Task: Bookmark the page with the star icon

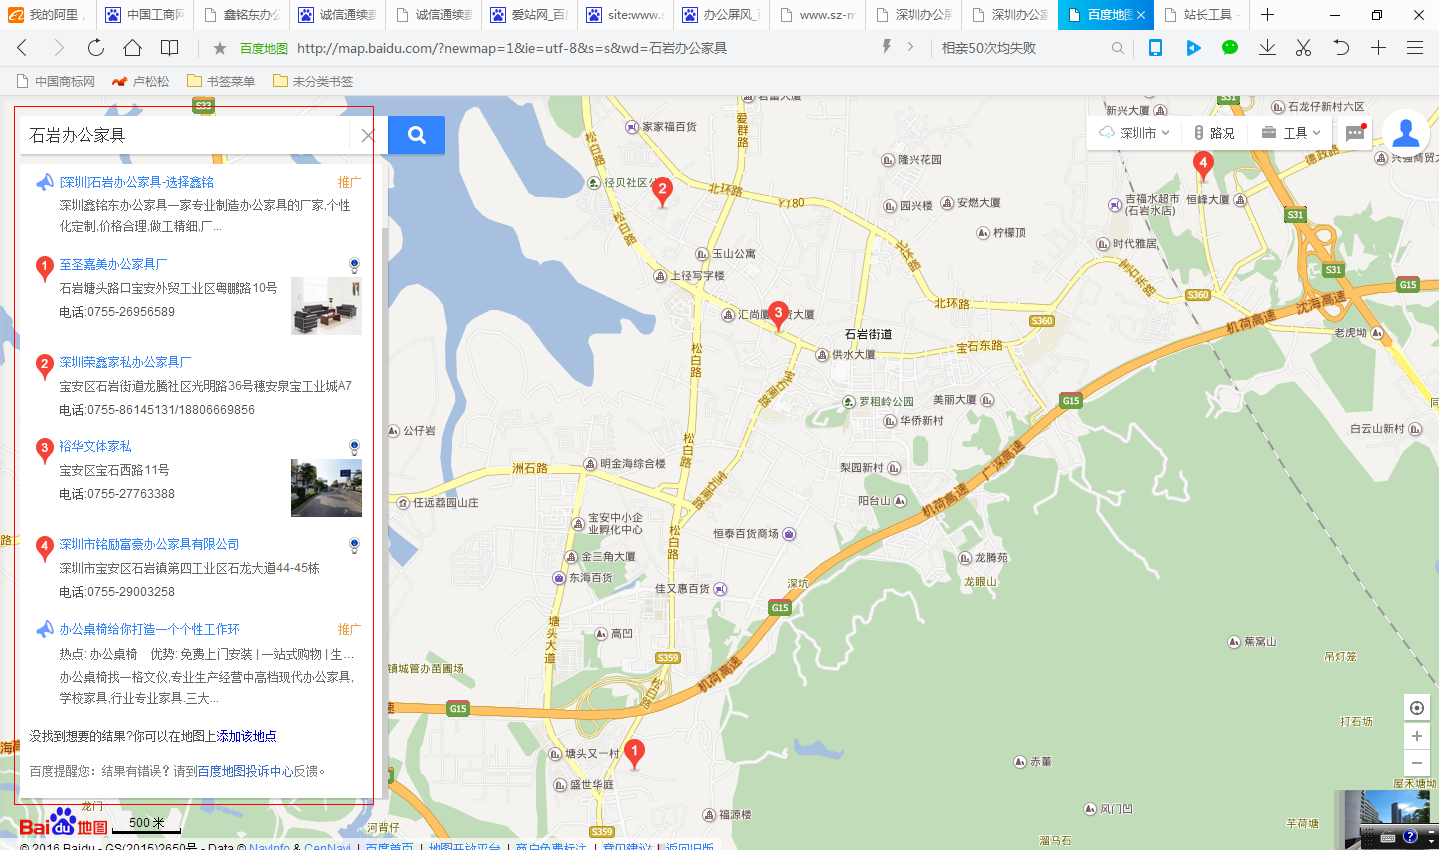Action: pos(220,48)
